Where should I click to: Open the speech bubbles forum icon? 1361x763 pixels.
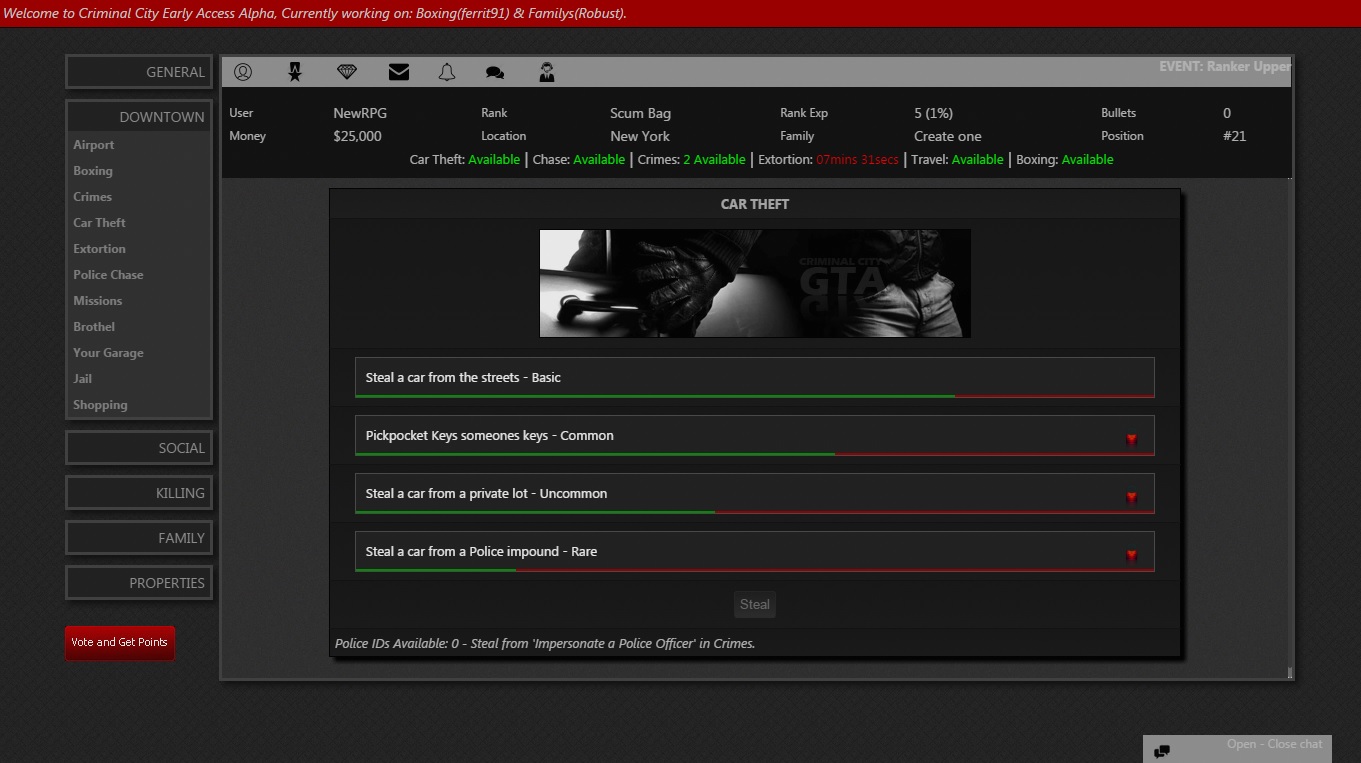point(495,72)
